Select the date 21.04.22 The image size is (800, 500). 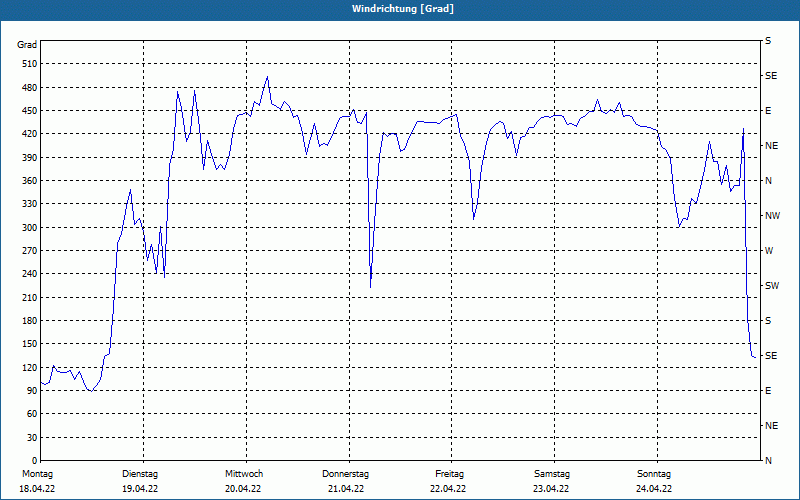346,489
